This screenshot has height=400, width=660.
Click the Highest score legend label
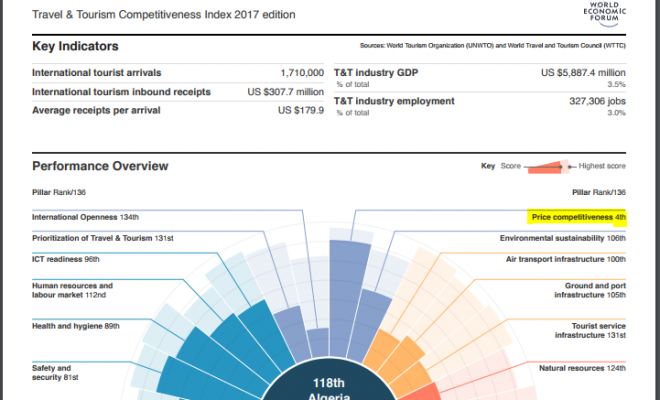coord(602,166)
